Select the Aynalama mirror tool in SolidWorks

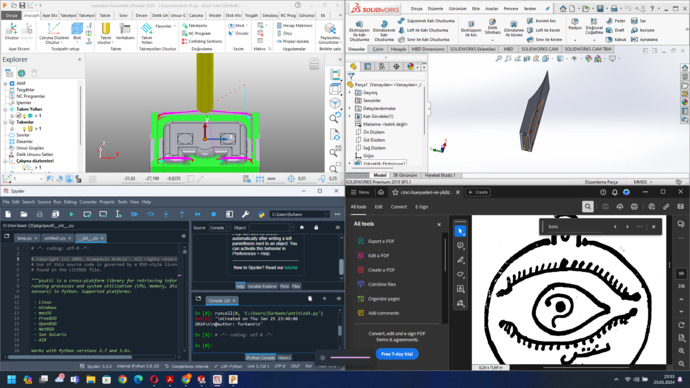coord(644,40)
